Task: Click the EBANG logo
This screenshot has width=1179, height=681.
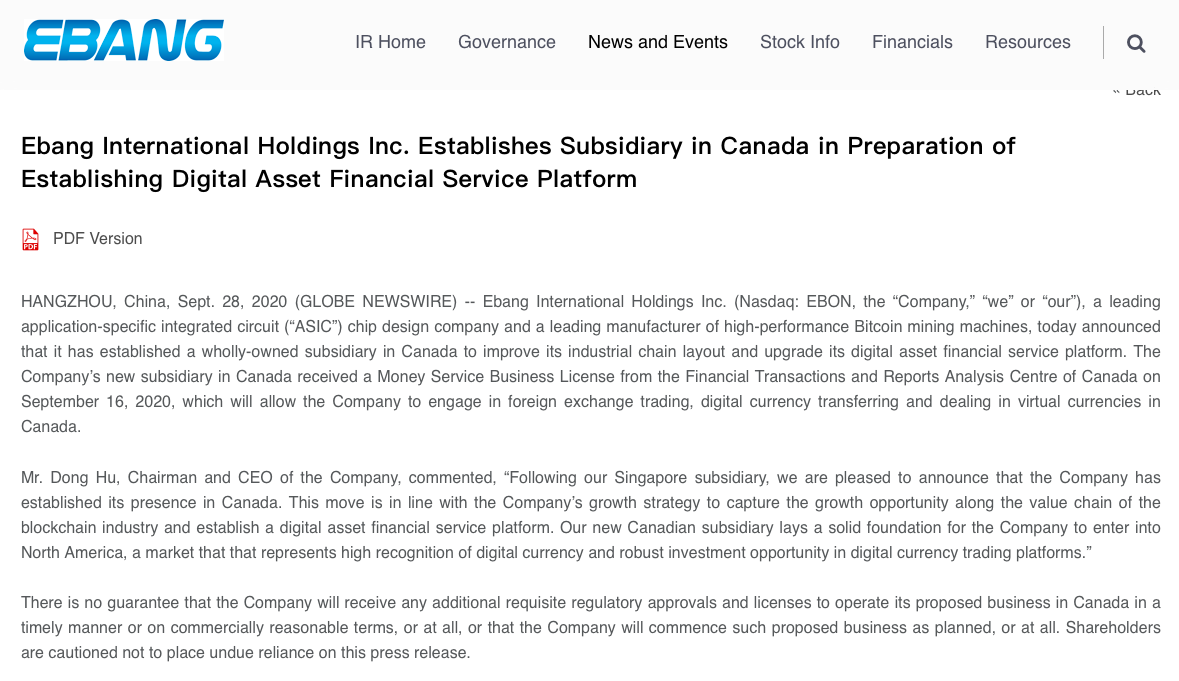Action: [123, 42]
